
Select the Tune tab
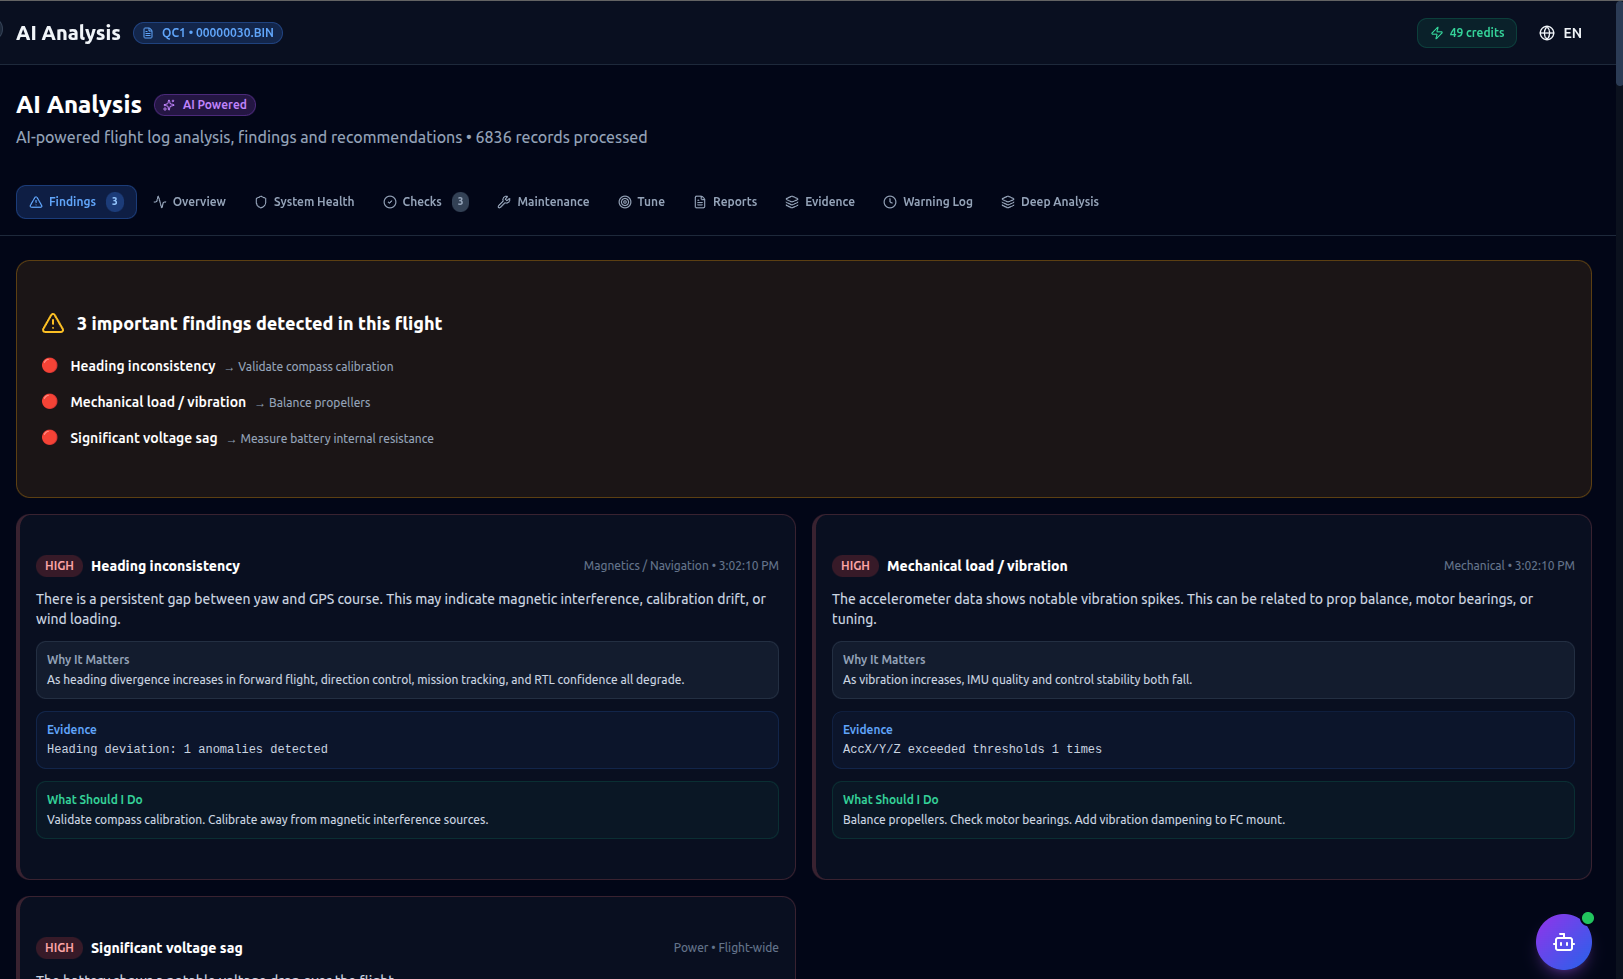pyautogui.click(x=641, y=202)
